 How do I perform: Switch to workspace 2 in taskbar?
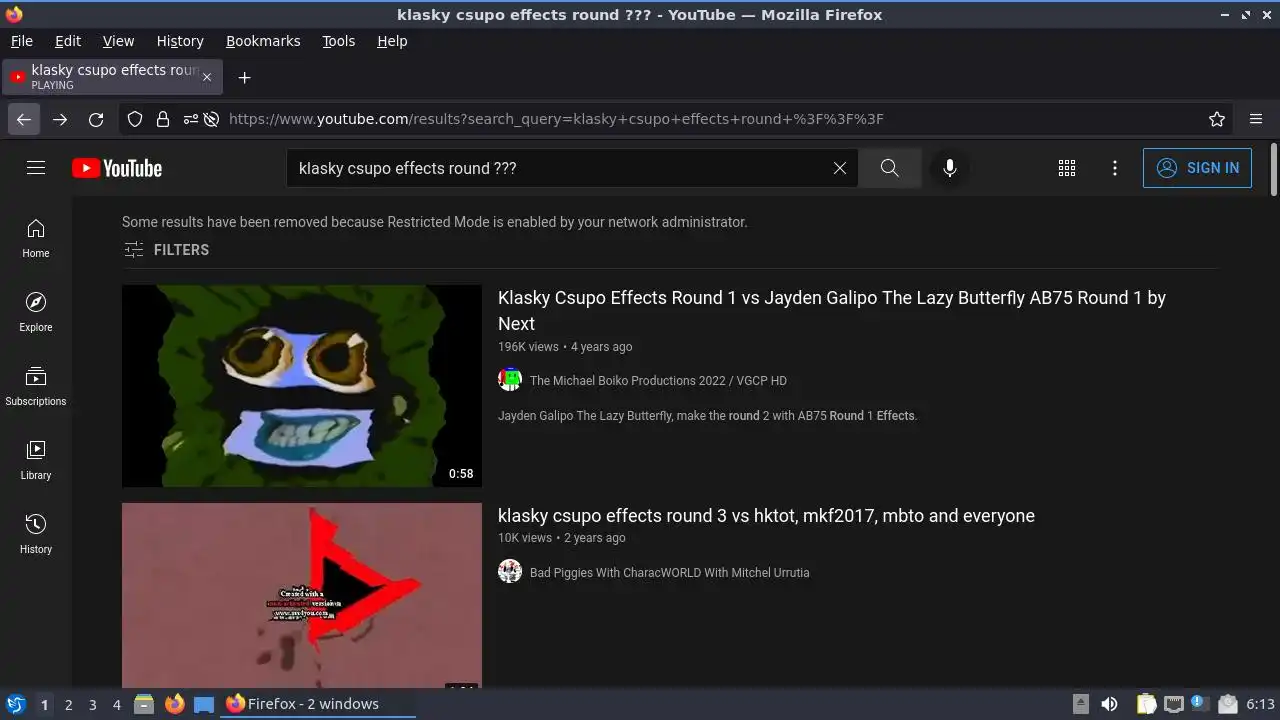68,704
